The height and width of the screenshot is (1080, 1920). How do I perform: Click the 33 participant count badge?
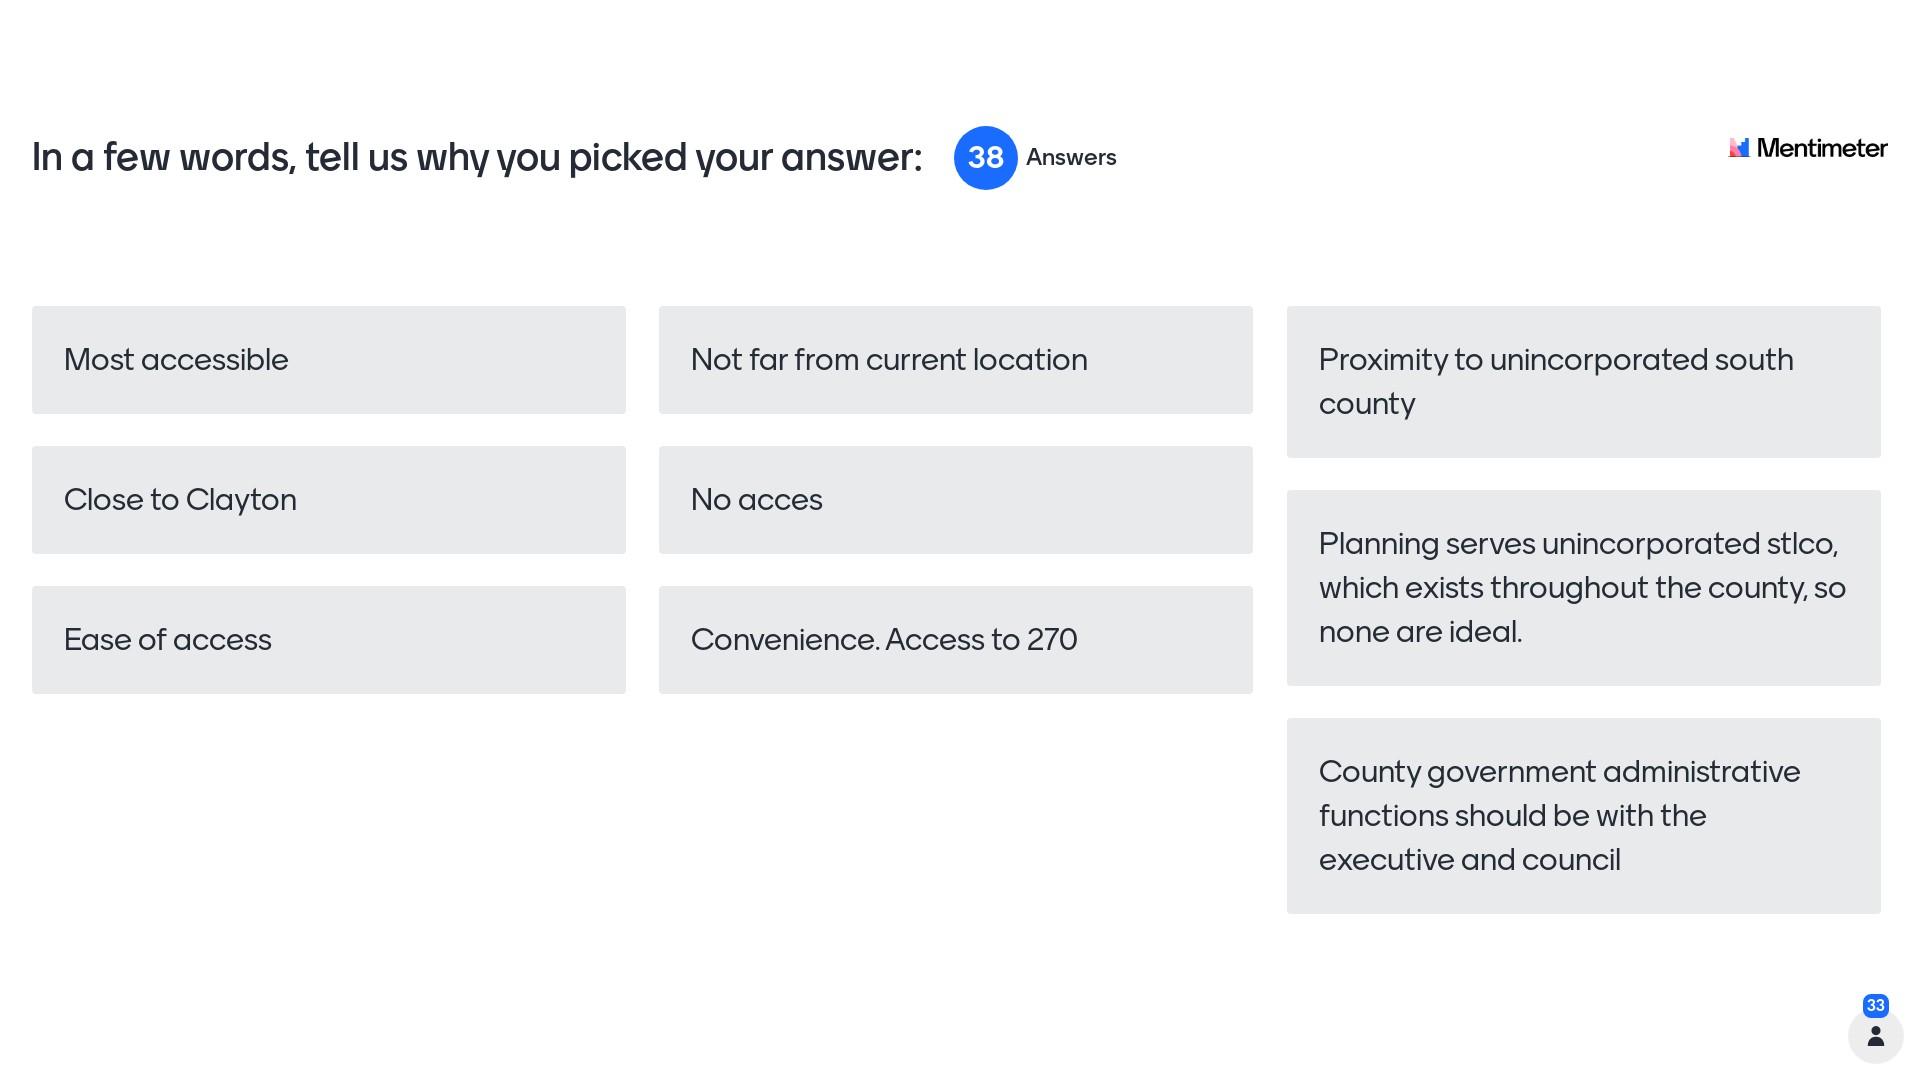pyautogui.click(x=1875, y=1005)
